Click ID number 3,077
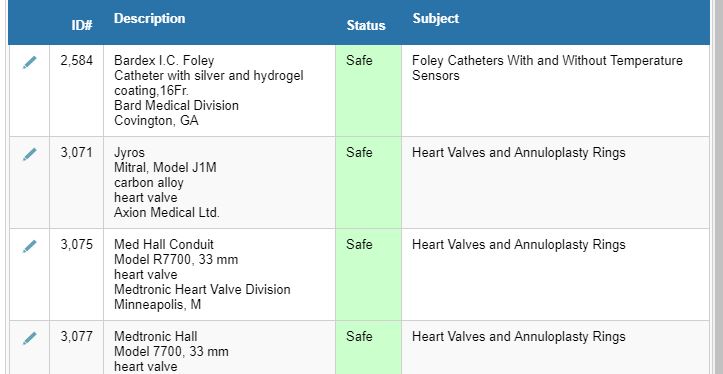Screen dimensions: 723x374 [77, 337]
